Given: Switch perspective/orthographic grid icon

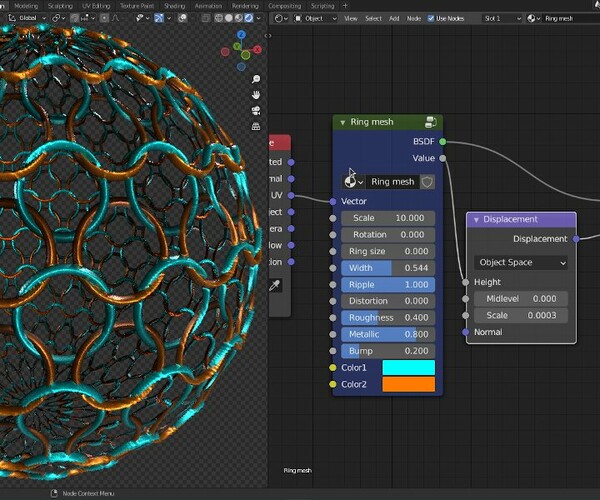Looking at the screenshot, I should click(256, 126).
